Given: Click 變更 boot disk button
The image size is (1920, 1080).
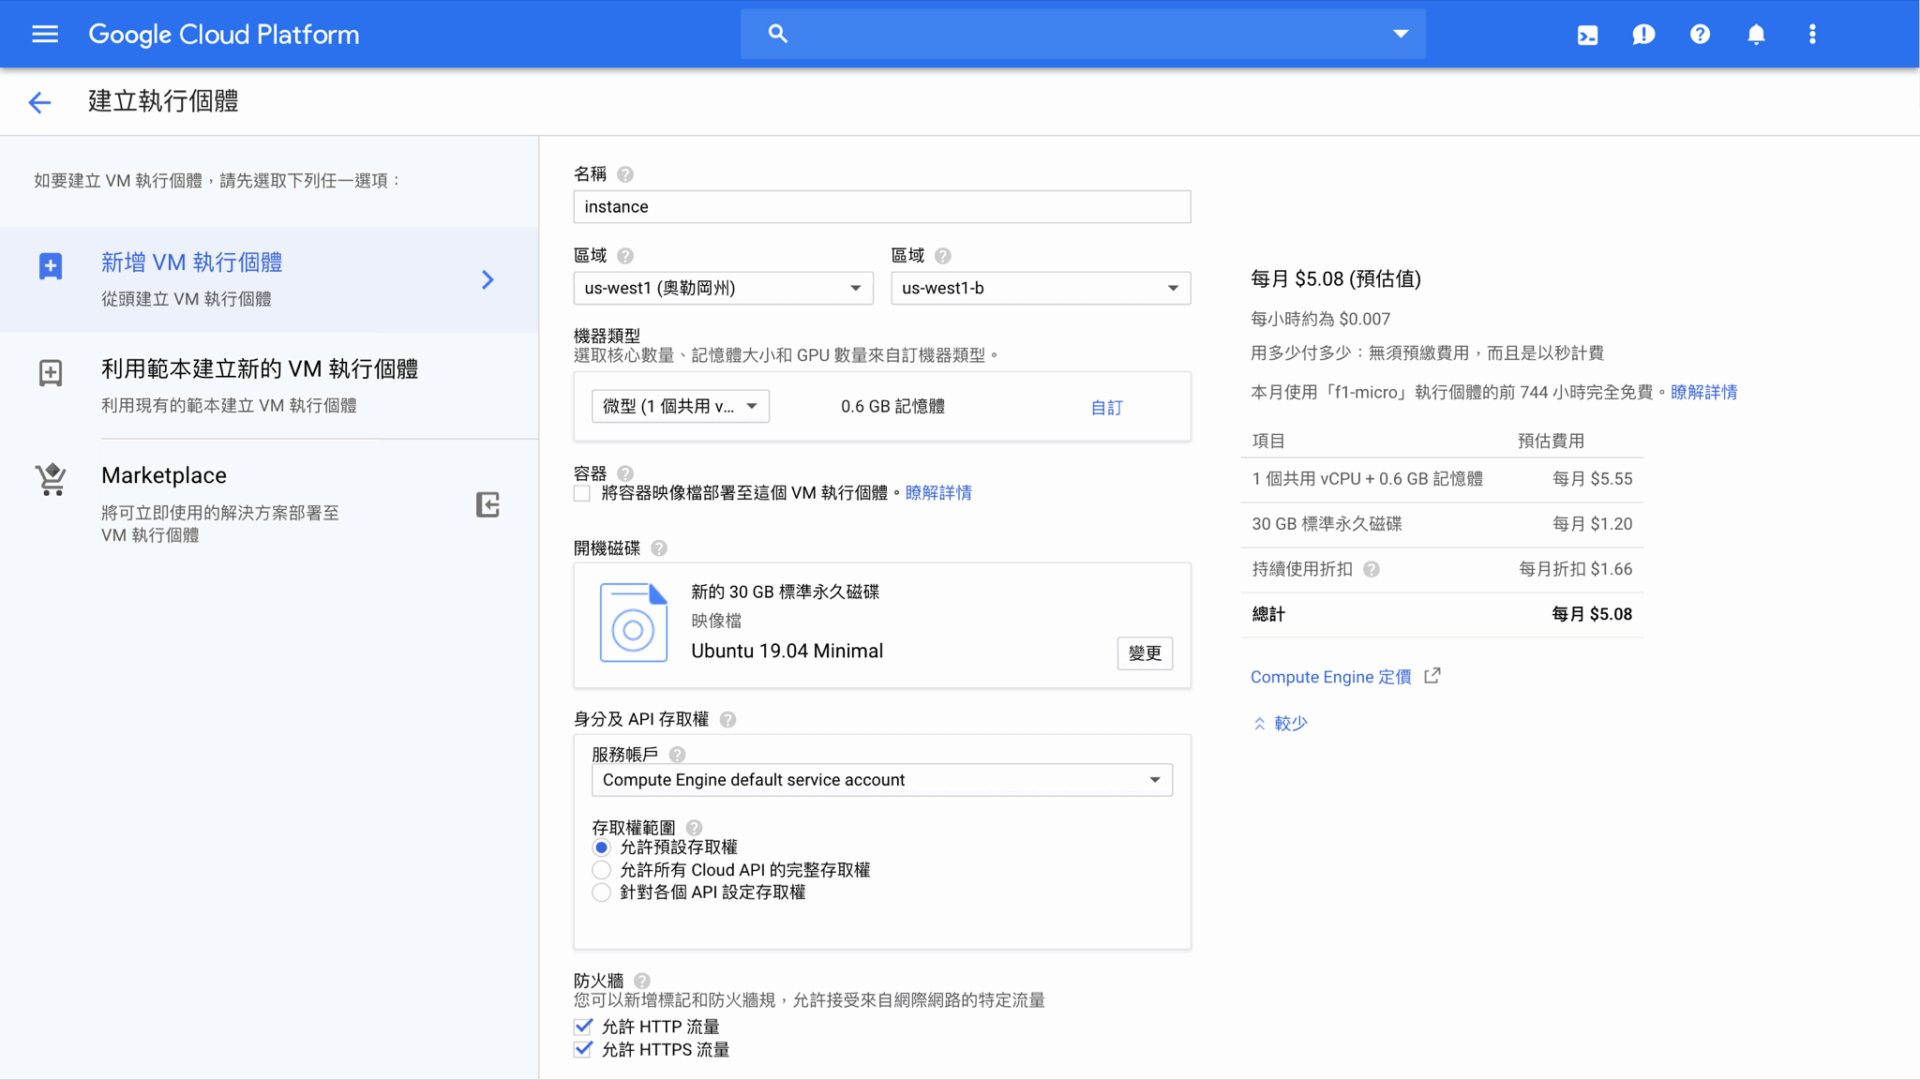Looking at the screenshot, I should pyautogui.click(x=1143, y=653).
